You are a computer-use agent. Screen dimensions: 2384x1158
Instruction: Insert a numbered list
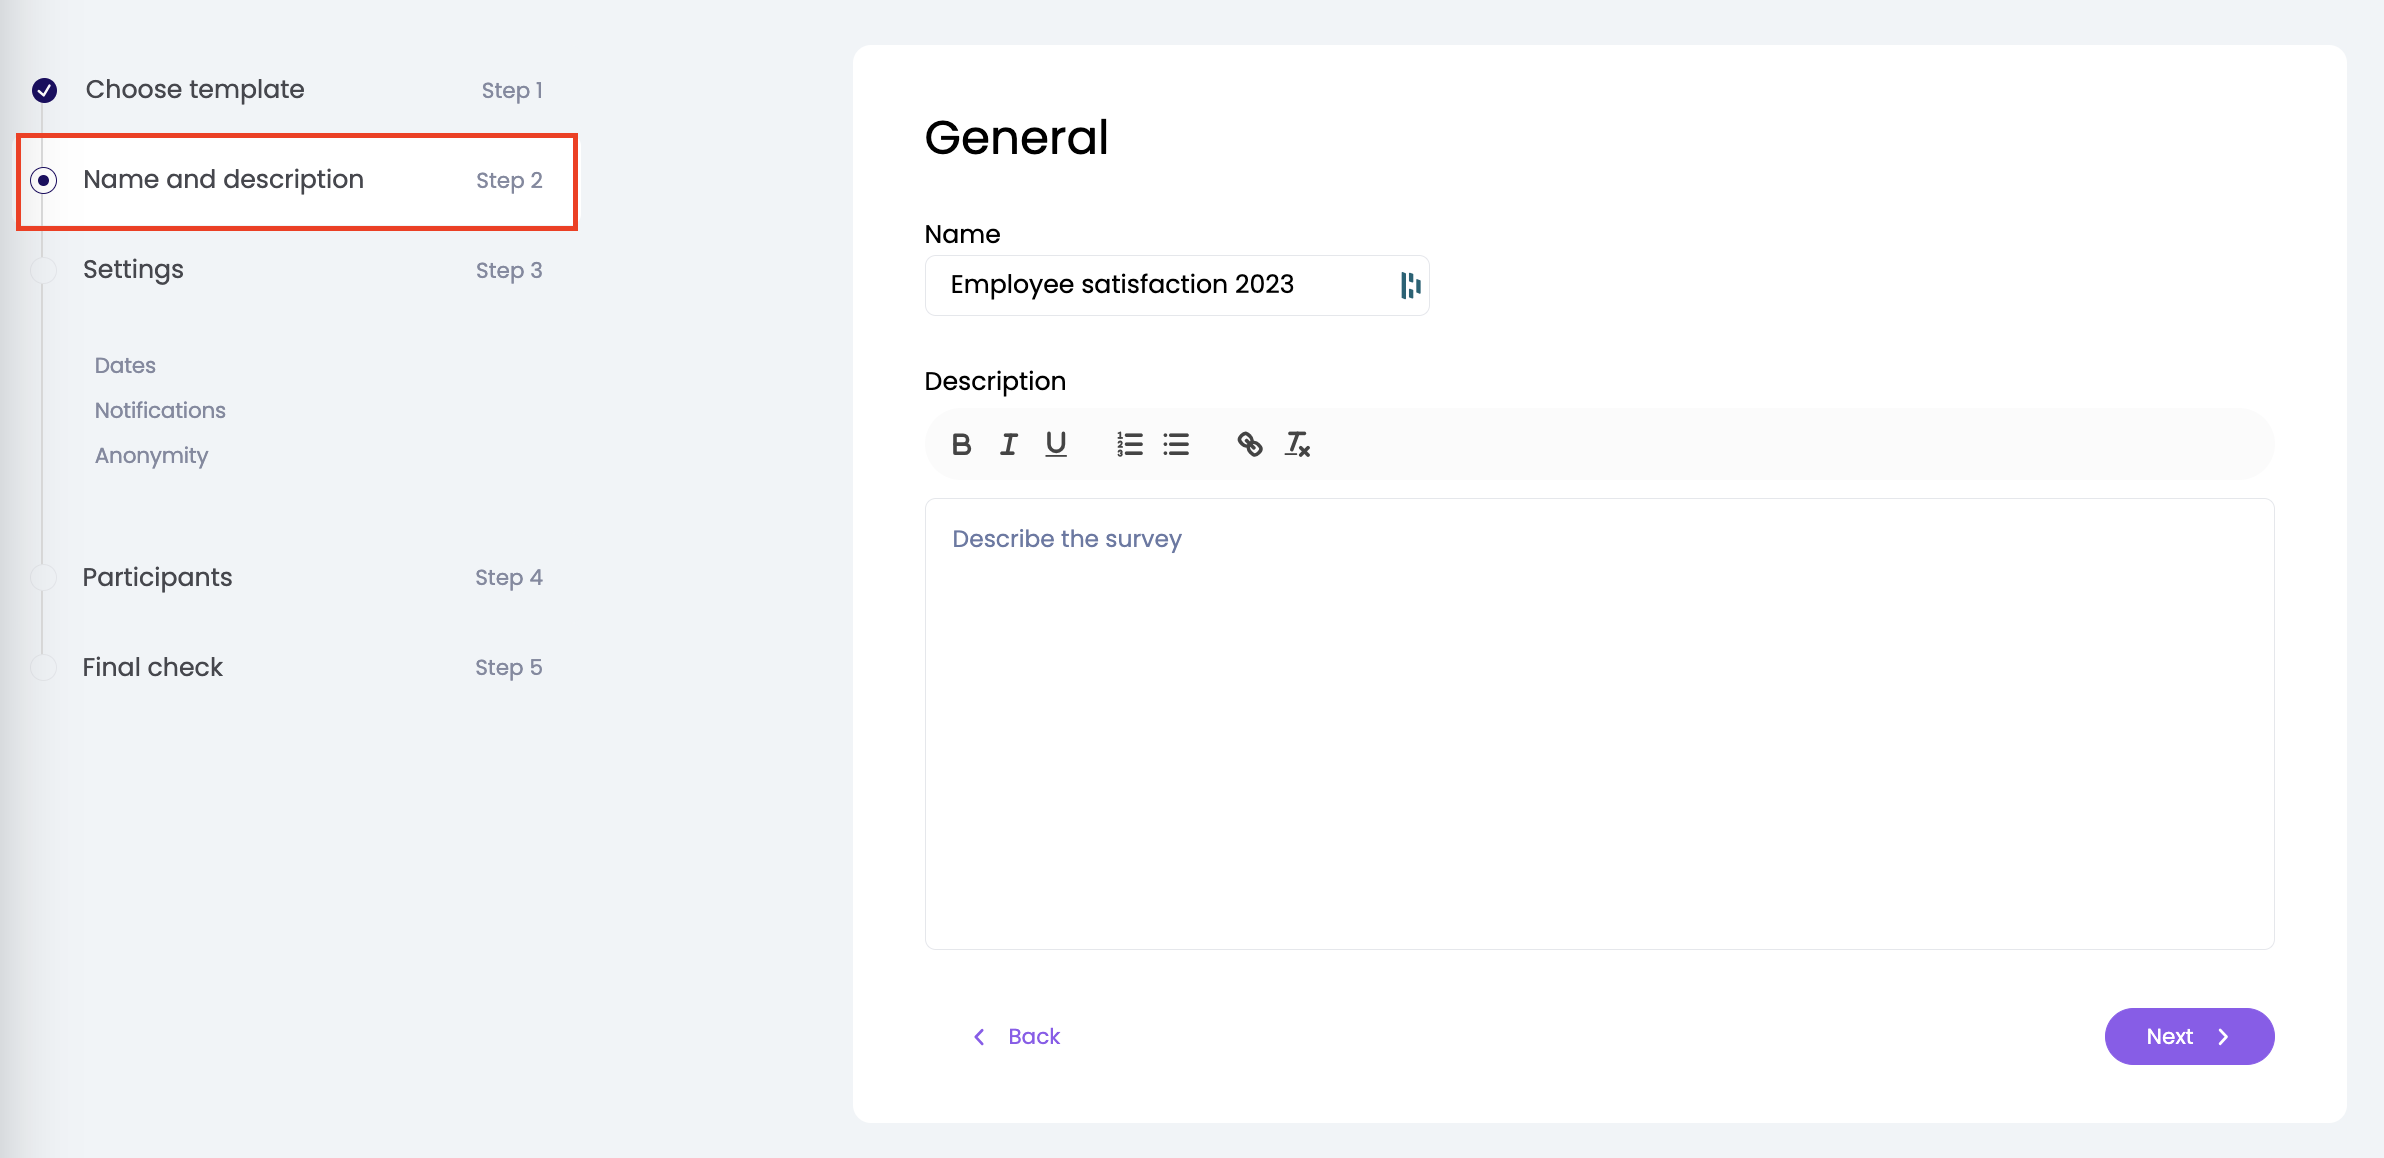coord(1129,444)
